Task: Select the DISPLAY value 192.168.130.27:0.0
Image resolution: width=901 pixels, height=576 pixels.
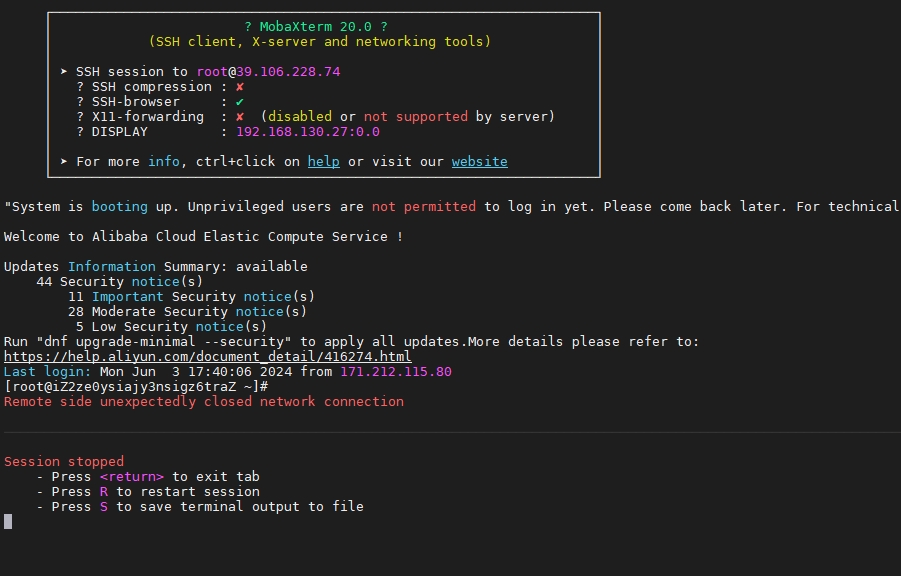Action: (x=308, y=132)
